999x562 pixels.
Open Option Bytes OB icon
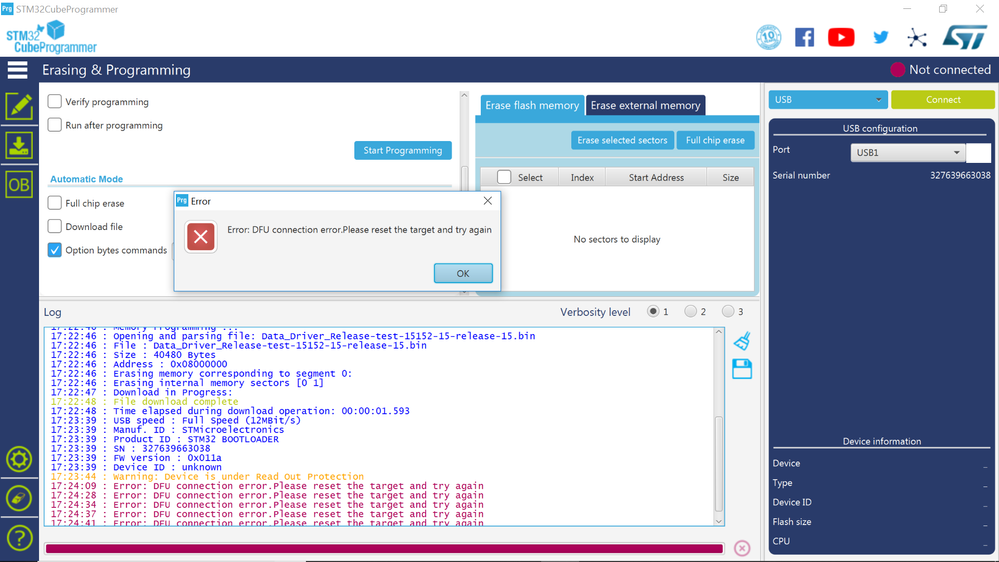19,185
